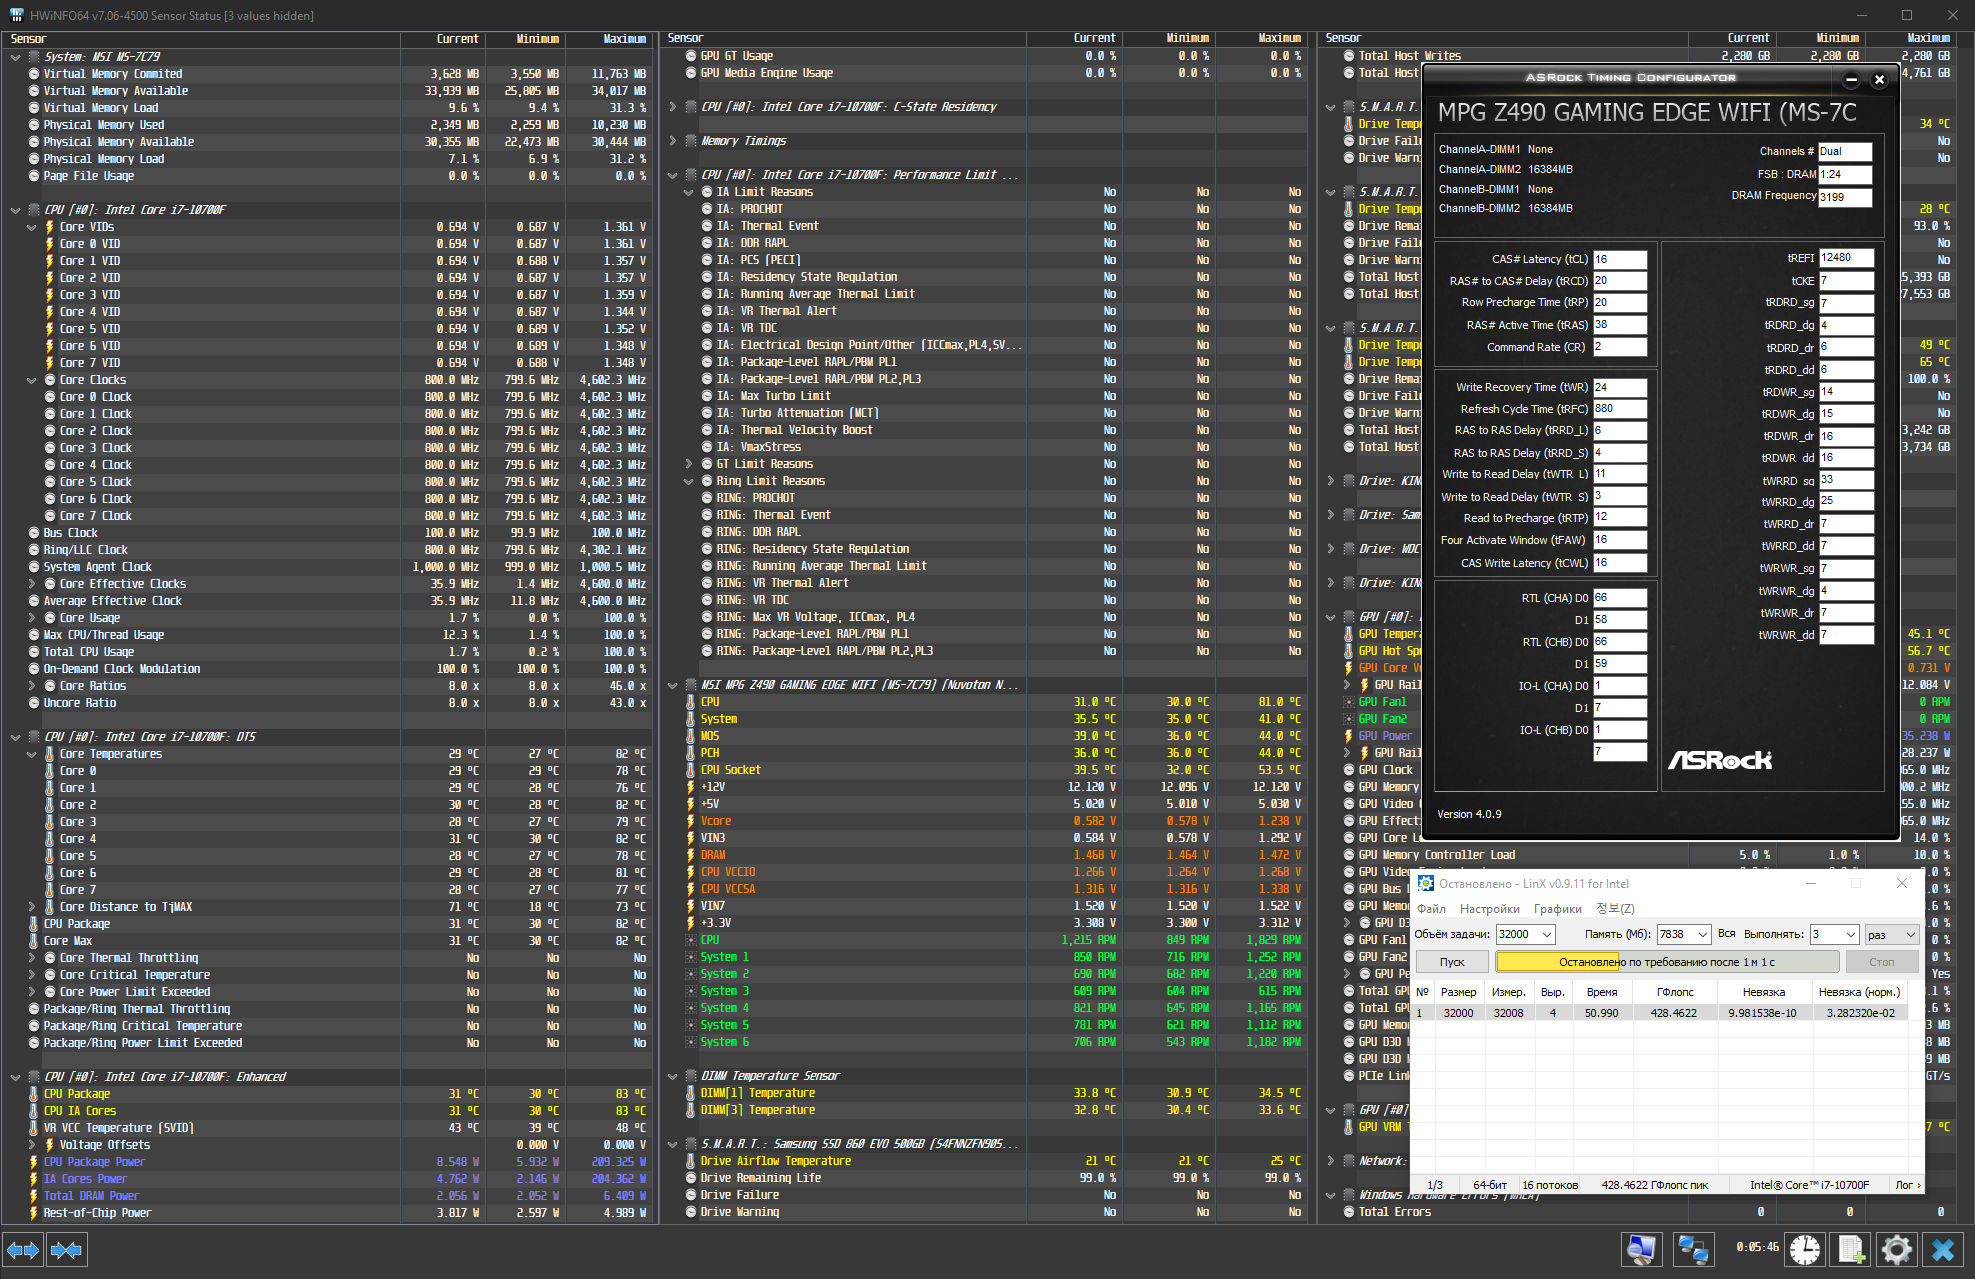The image size is (1975, 1279).
Task: Click the expand layout arrows button
Action: [22, 1250]
